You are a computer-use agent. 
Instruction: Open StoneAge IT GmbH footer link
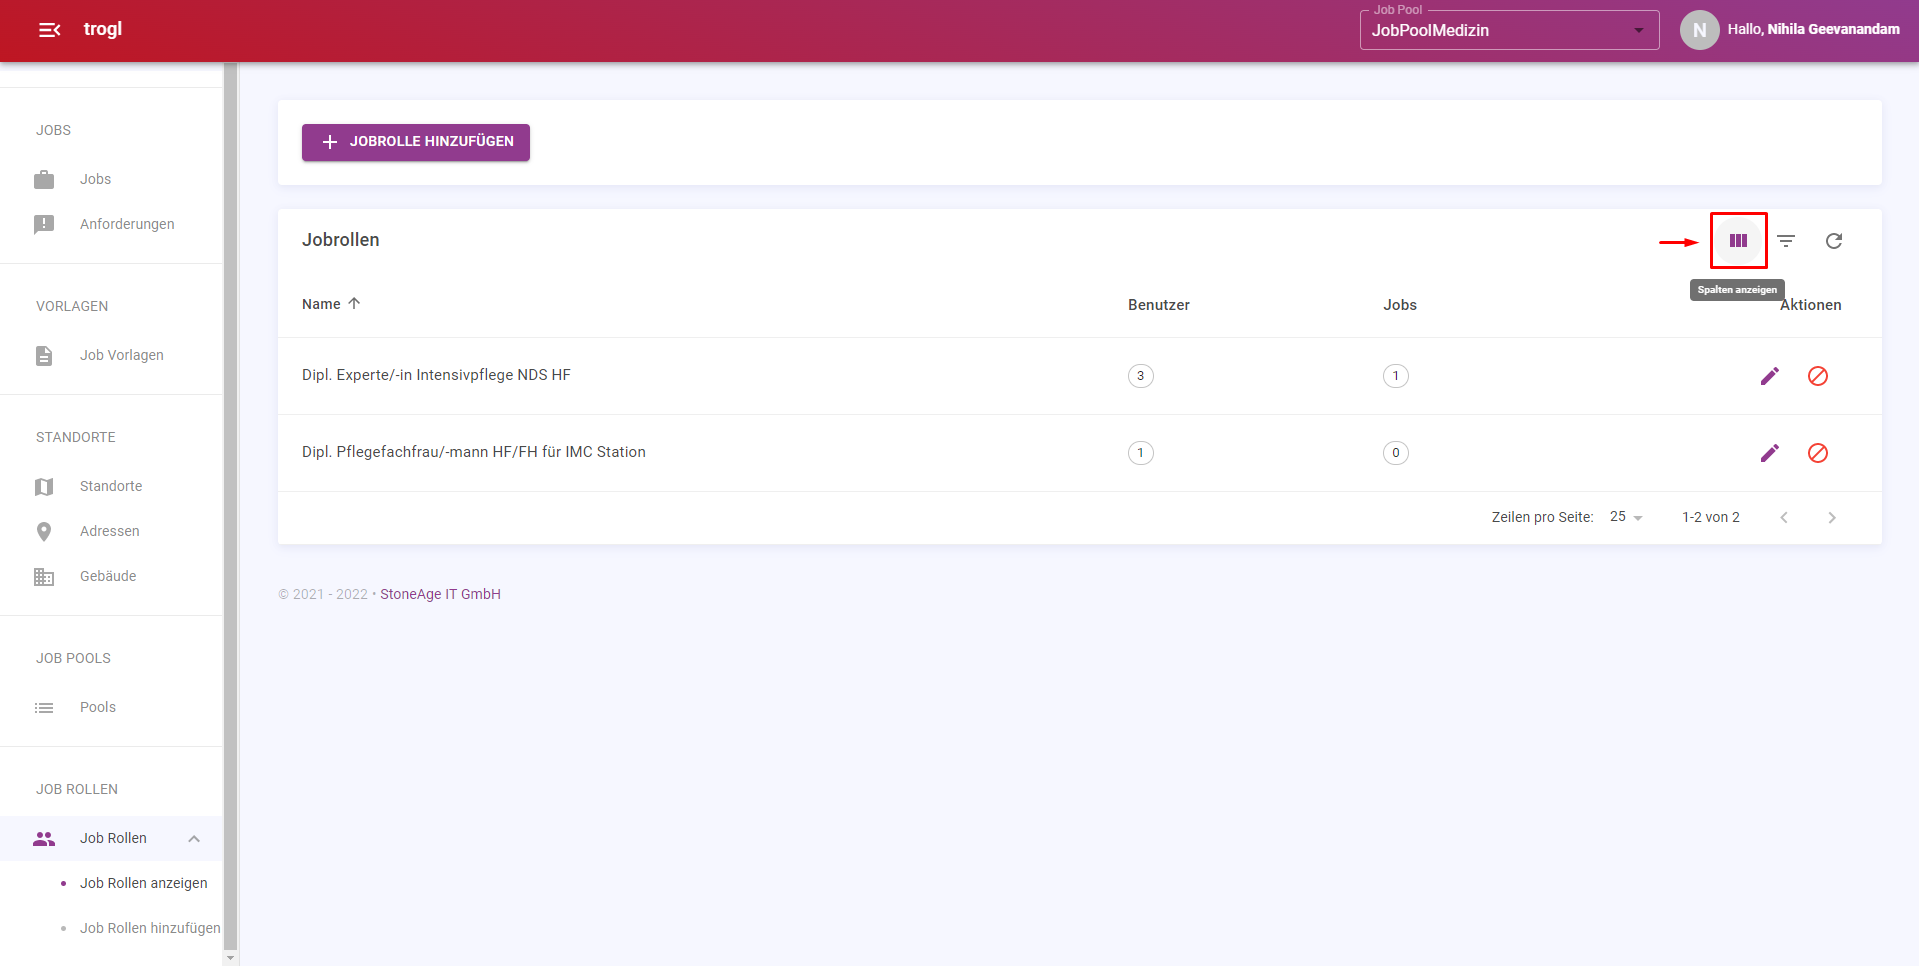[440, 594]
